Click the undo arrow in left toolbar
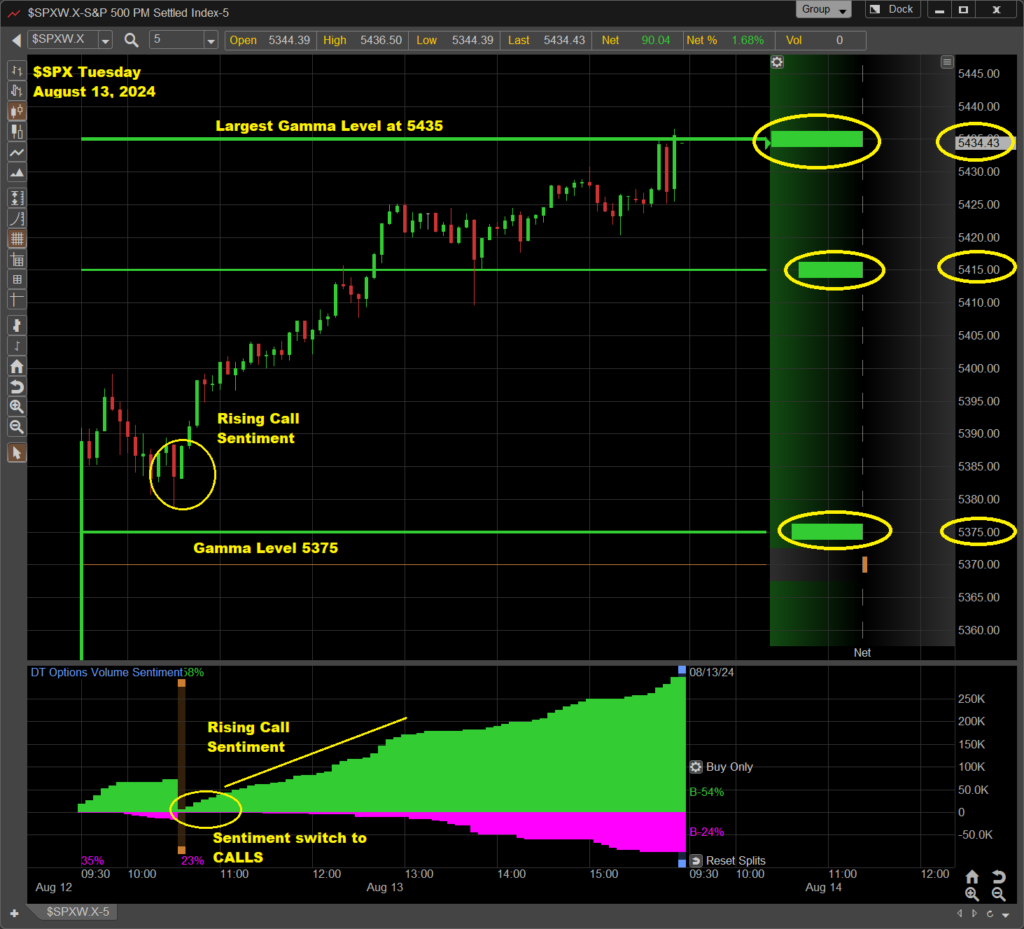 [x=17, y=387]
